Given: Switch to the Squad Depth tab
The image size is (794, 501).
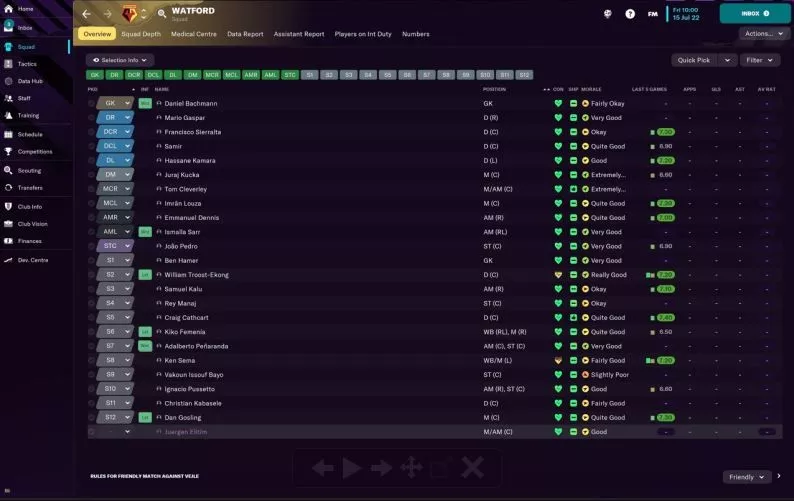Looking at the screenshot, I should coord(141,34).
